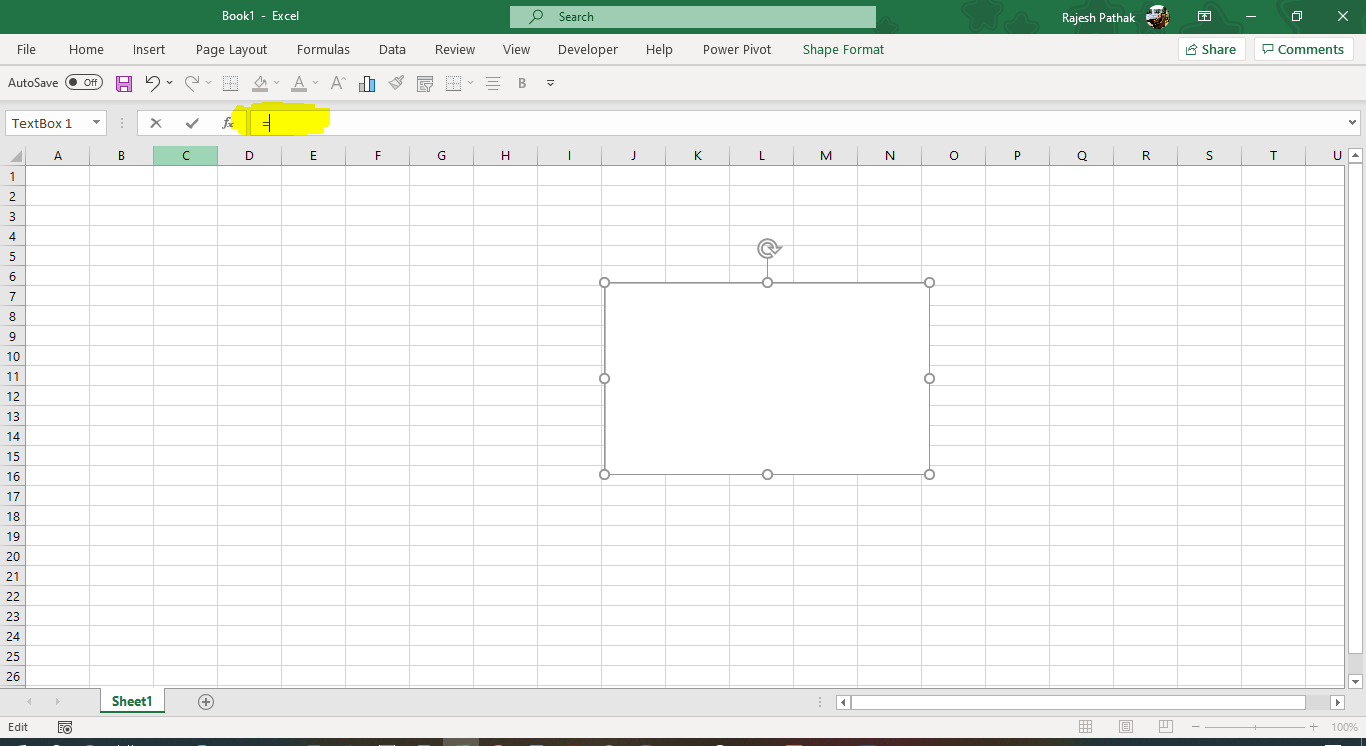The height and width of the screenshot is (746, 1366).
Task: Open the Insert Function fx icon
Action: click(228, 122)
